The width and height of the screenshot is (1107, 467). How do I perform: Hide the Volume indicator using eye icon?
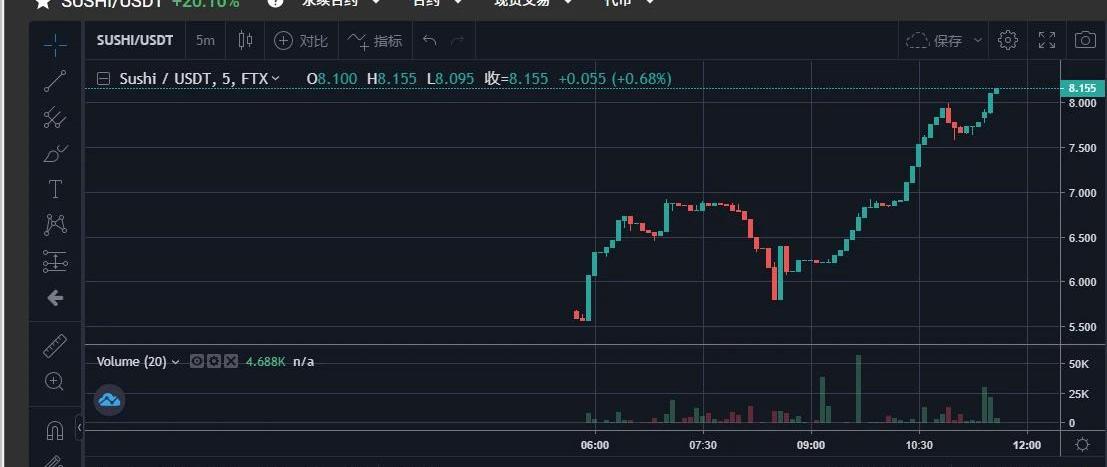click(x=197, y=361)
